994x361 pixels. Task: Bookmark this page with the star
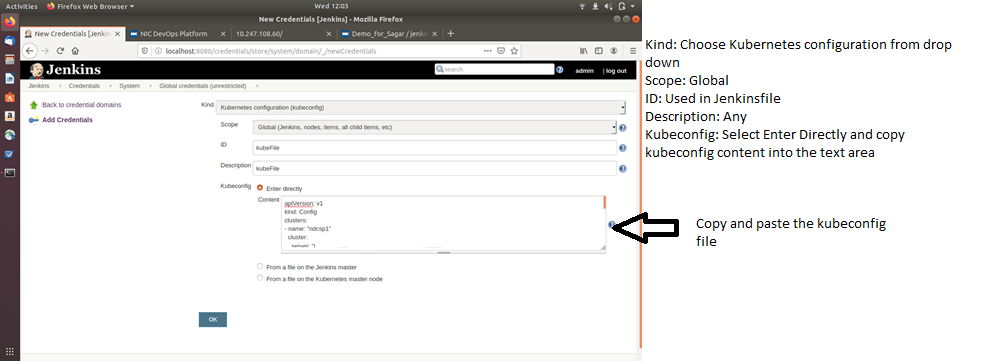click(514, 51)
